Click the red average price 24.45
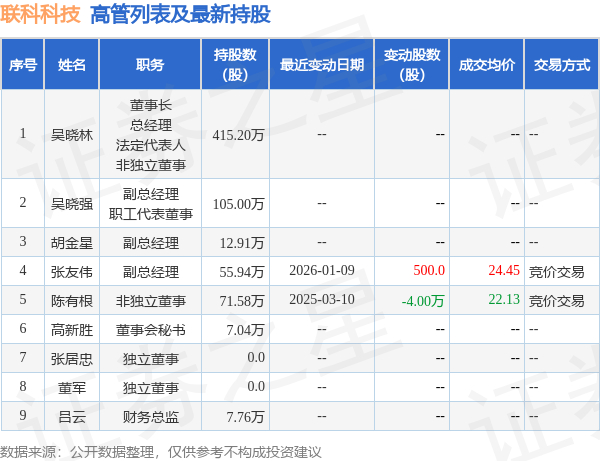The image size is (600, 461). coord(504,270)
